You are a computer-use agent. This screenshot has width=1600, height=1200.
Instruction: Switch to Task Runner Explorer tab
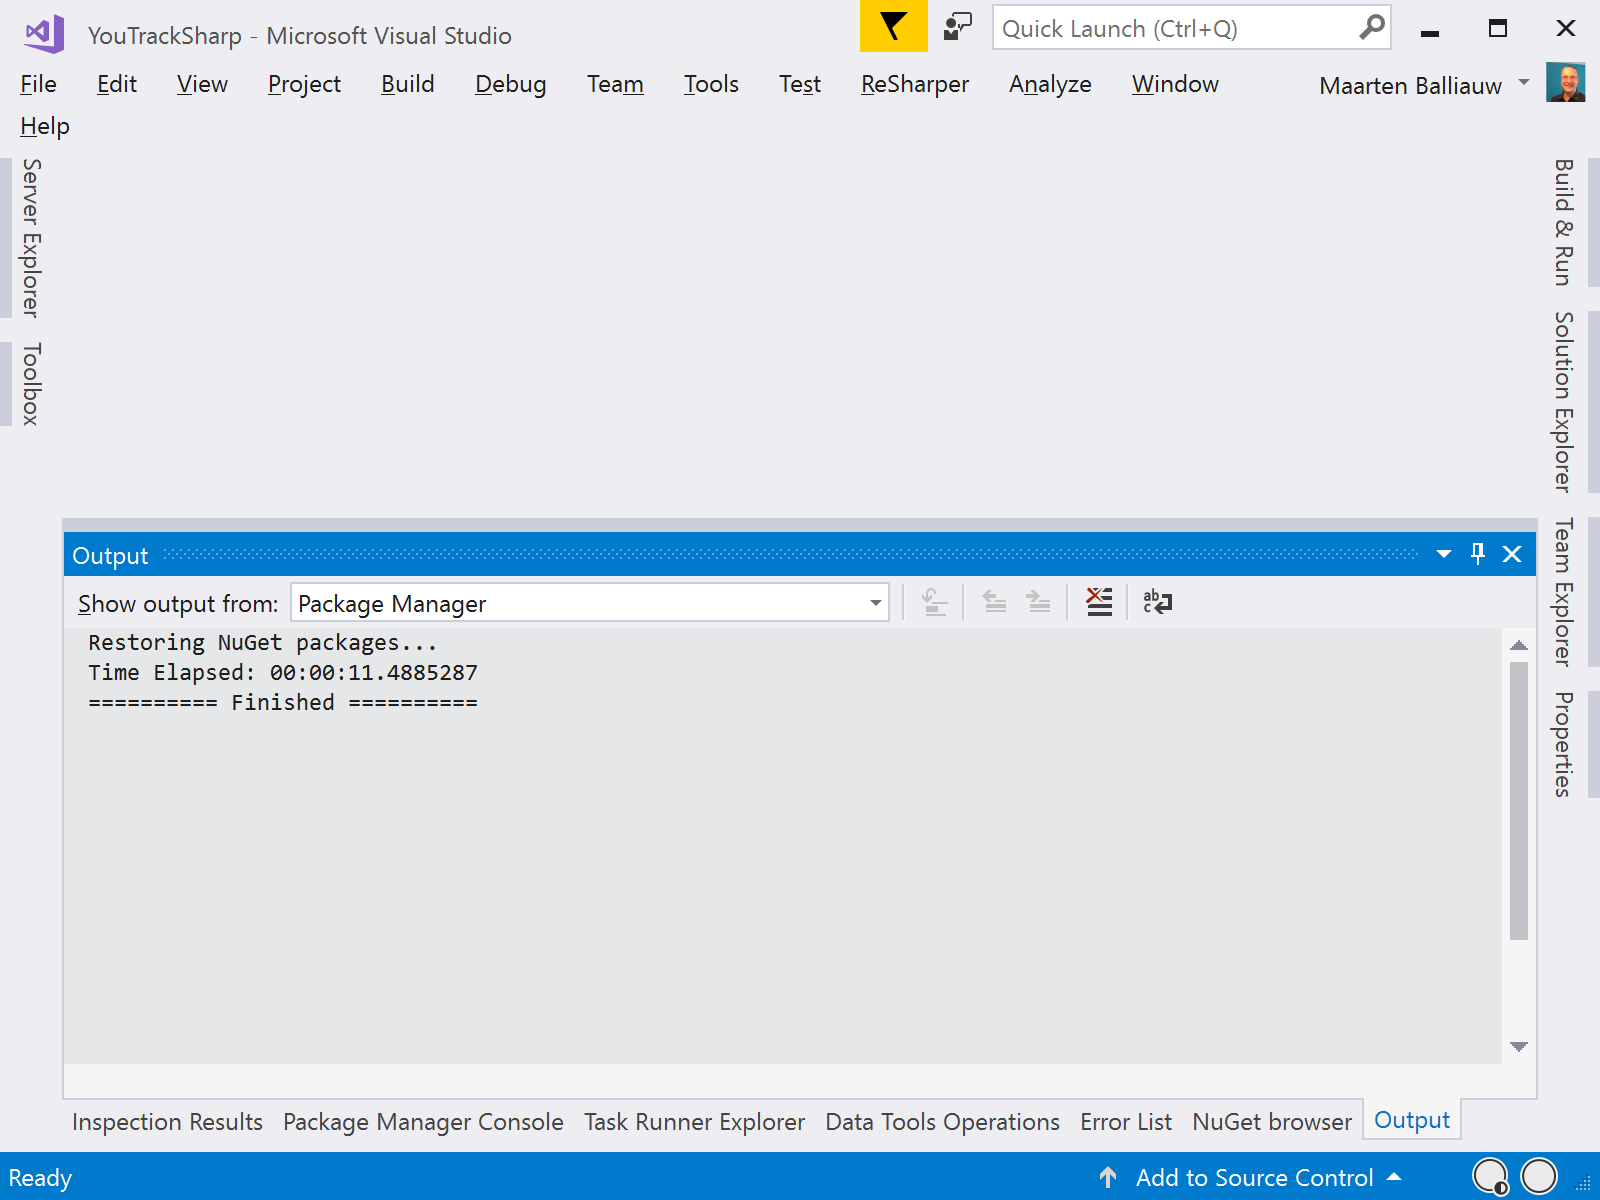click(x=694, y=1122)
